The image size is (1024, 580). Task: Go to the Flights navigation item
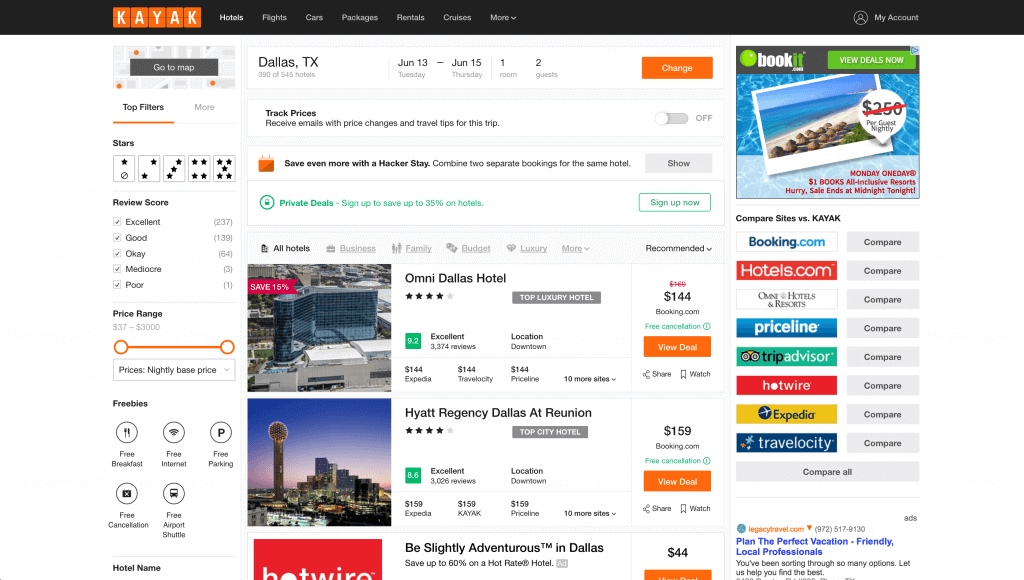pyautogui.click(x=274, y=18)
